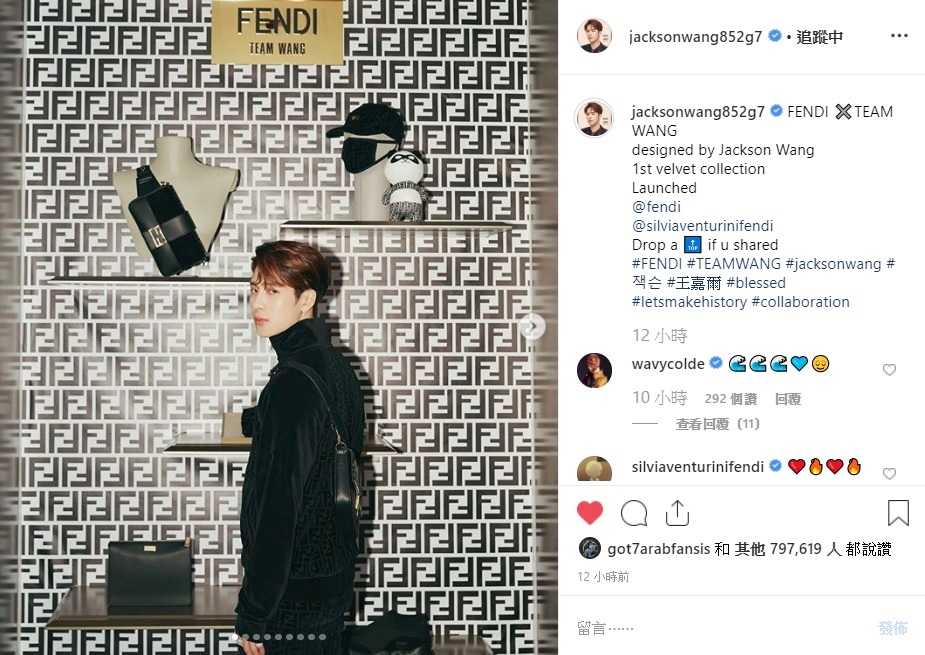925x655 pixels.
Task: Save post with bookmark icon
Action: click(898, 513)
